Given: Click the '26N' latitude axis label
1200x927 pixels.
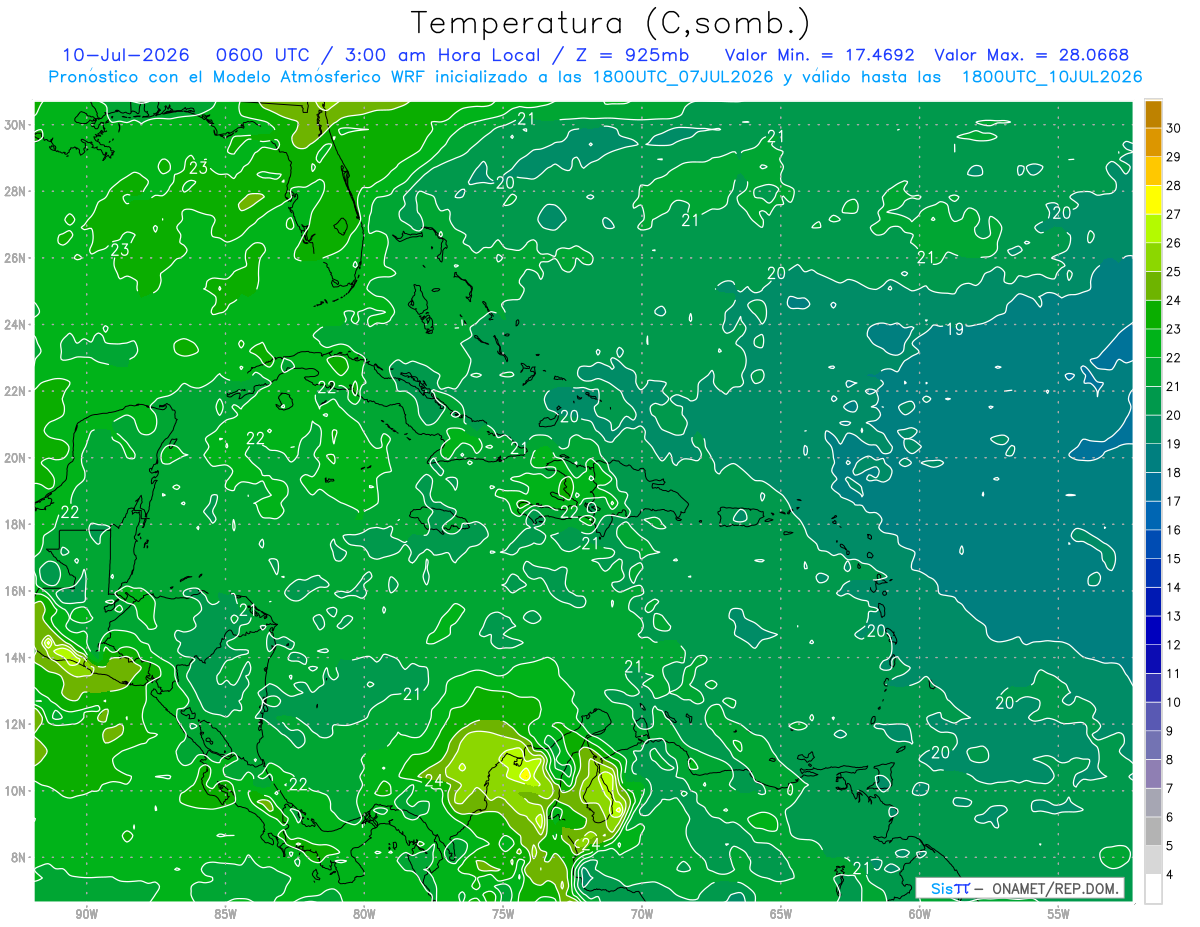Looking at the screenshot, I should coord(16,258).
